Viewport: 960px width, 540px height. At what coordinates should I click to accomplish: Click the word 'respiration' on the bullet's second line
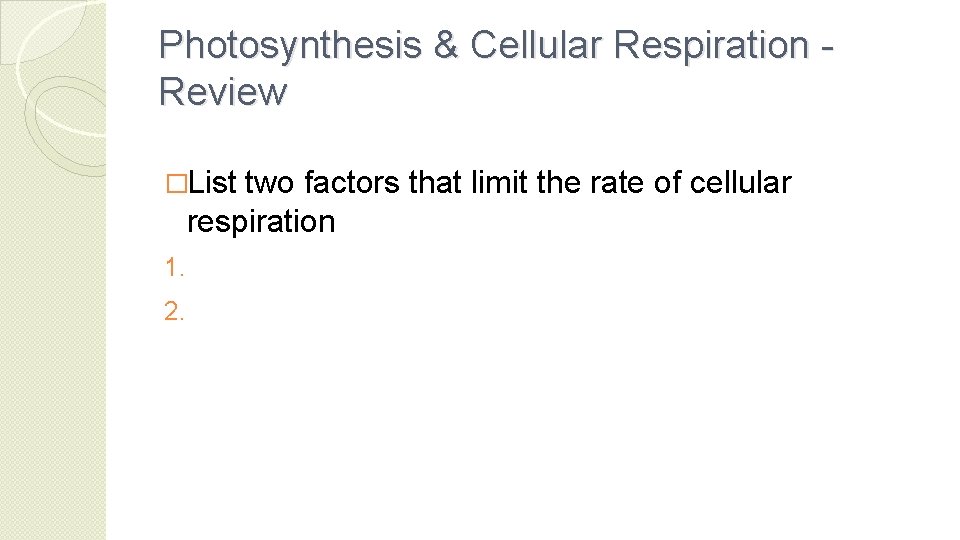[261, 222]
